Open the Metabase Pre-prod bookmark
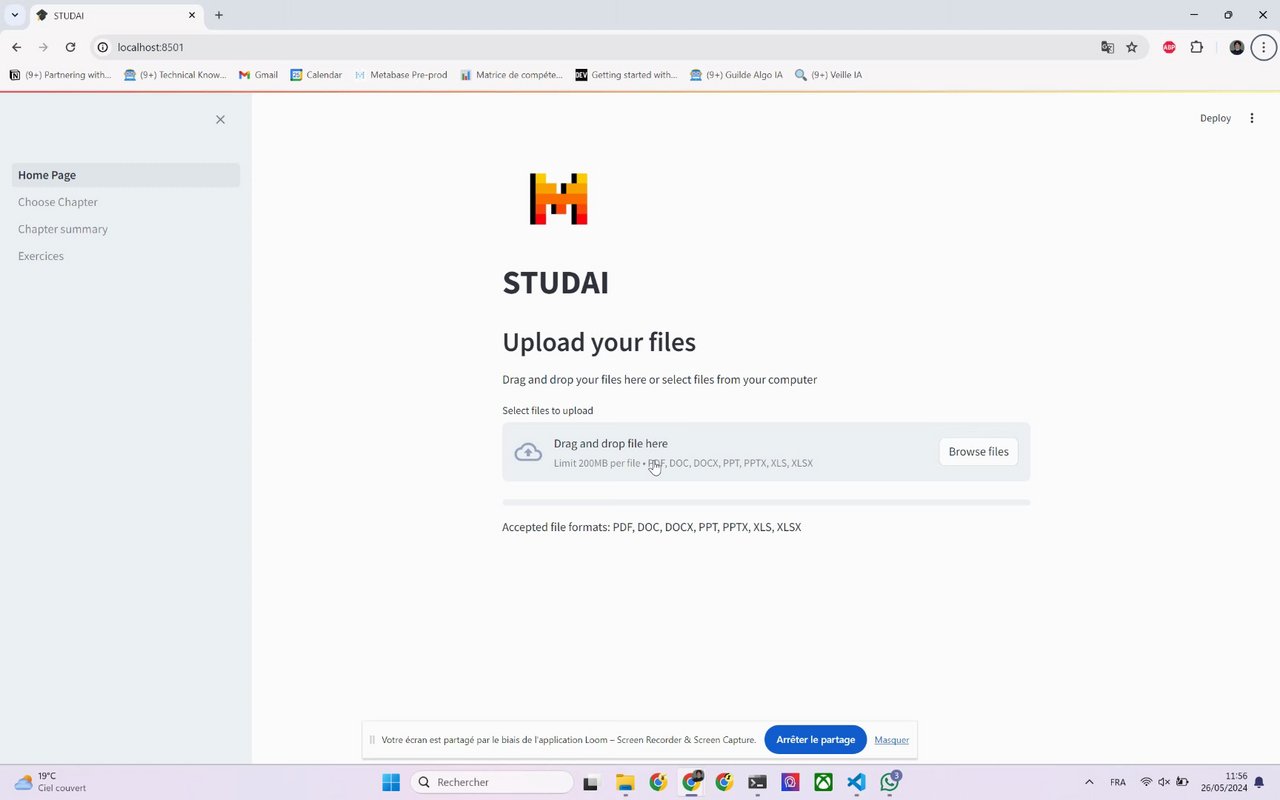The image size is (1280, 800). point(400,75)
